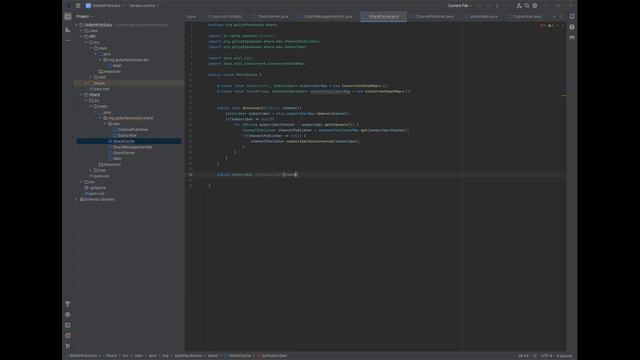This screenshot has height=360, width=640.
Task: Open the tool window icon below Notifications
Action: (572, 27)
